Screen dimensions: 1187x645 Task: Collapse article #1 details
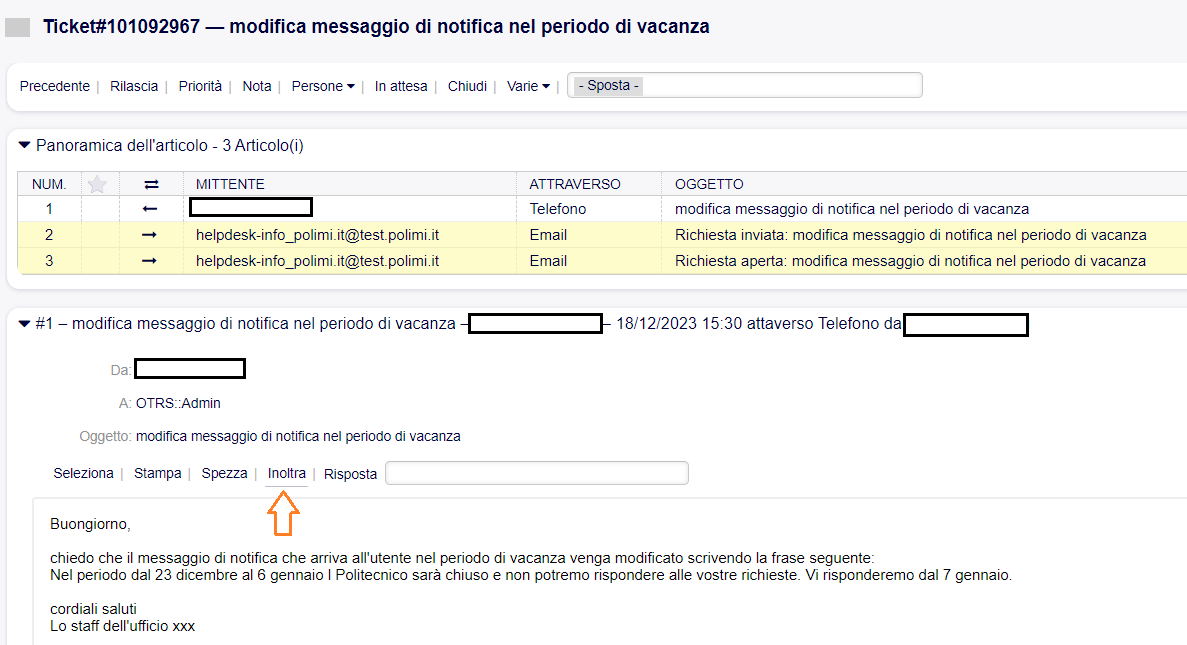(25, 323)
